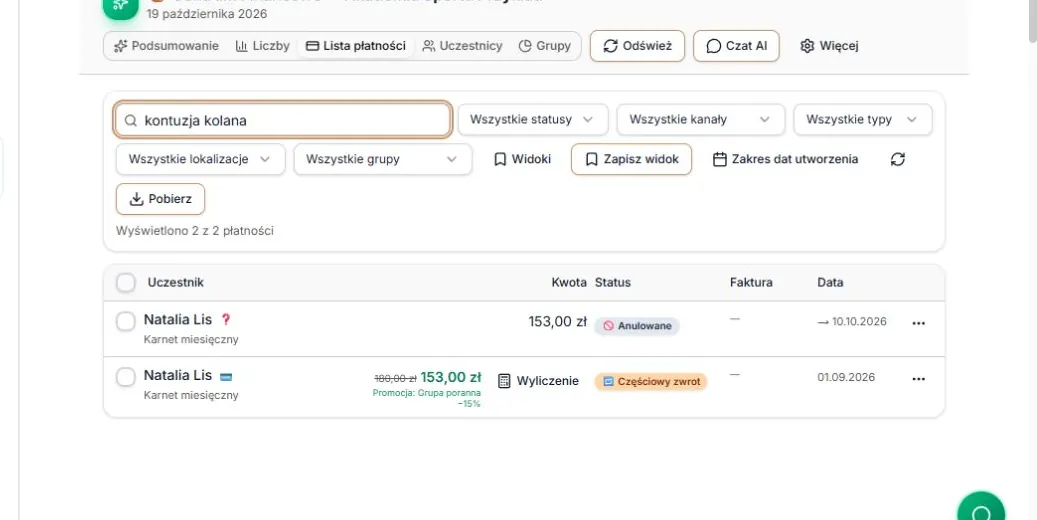
Task: Click the date 19 października 2026
Action: [207, 14]
